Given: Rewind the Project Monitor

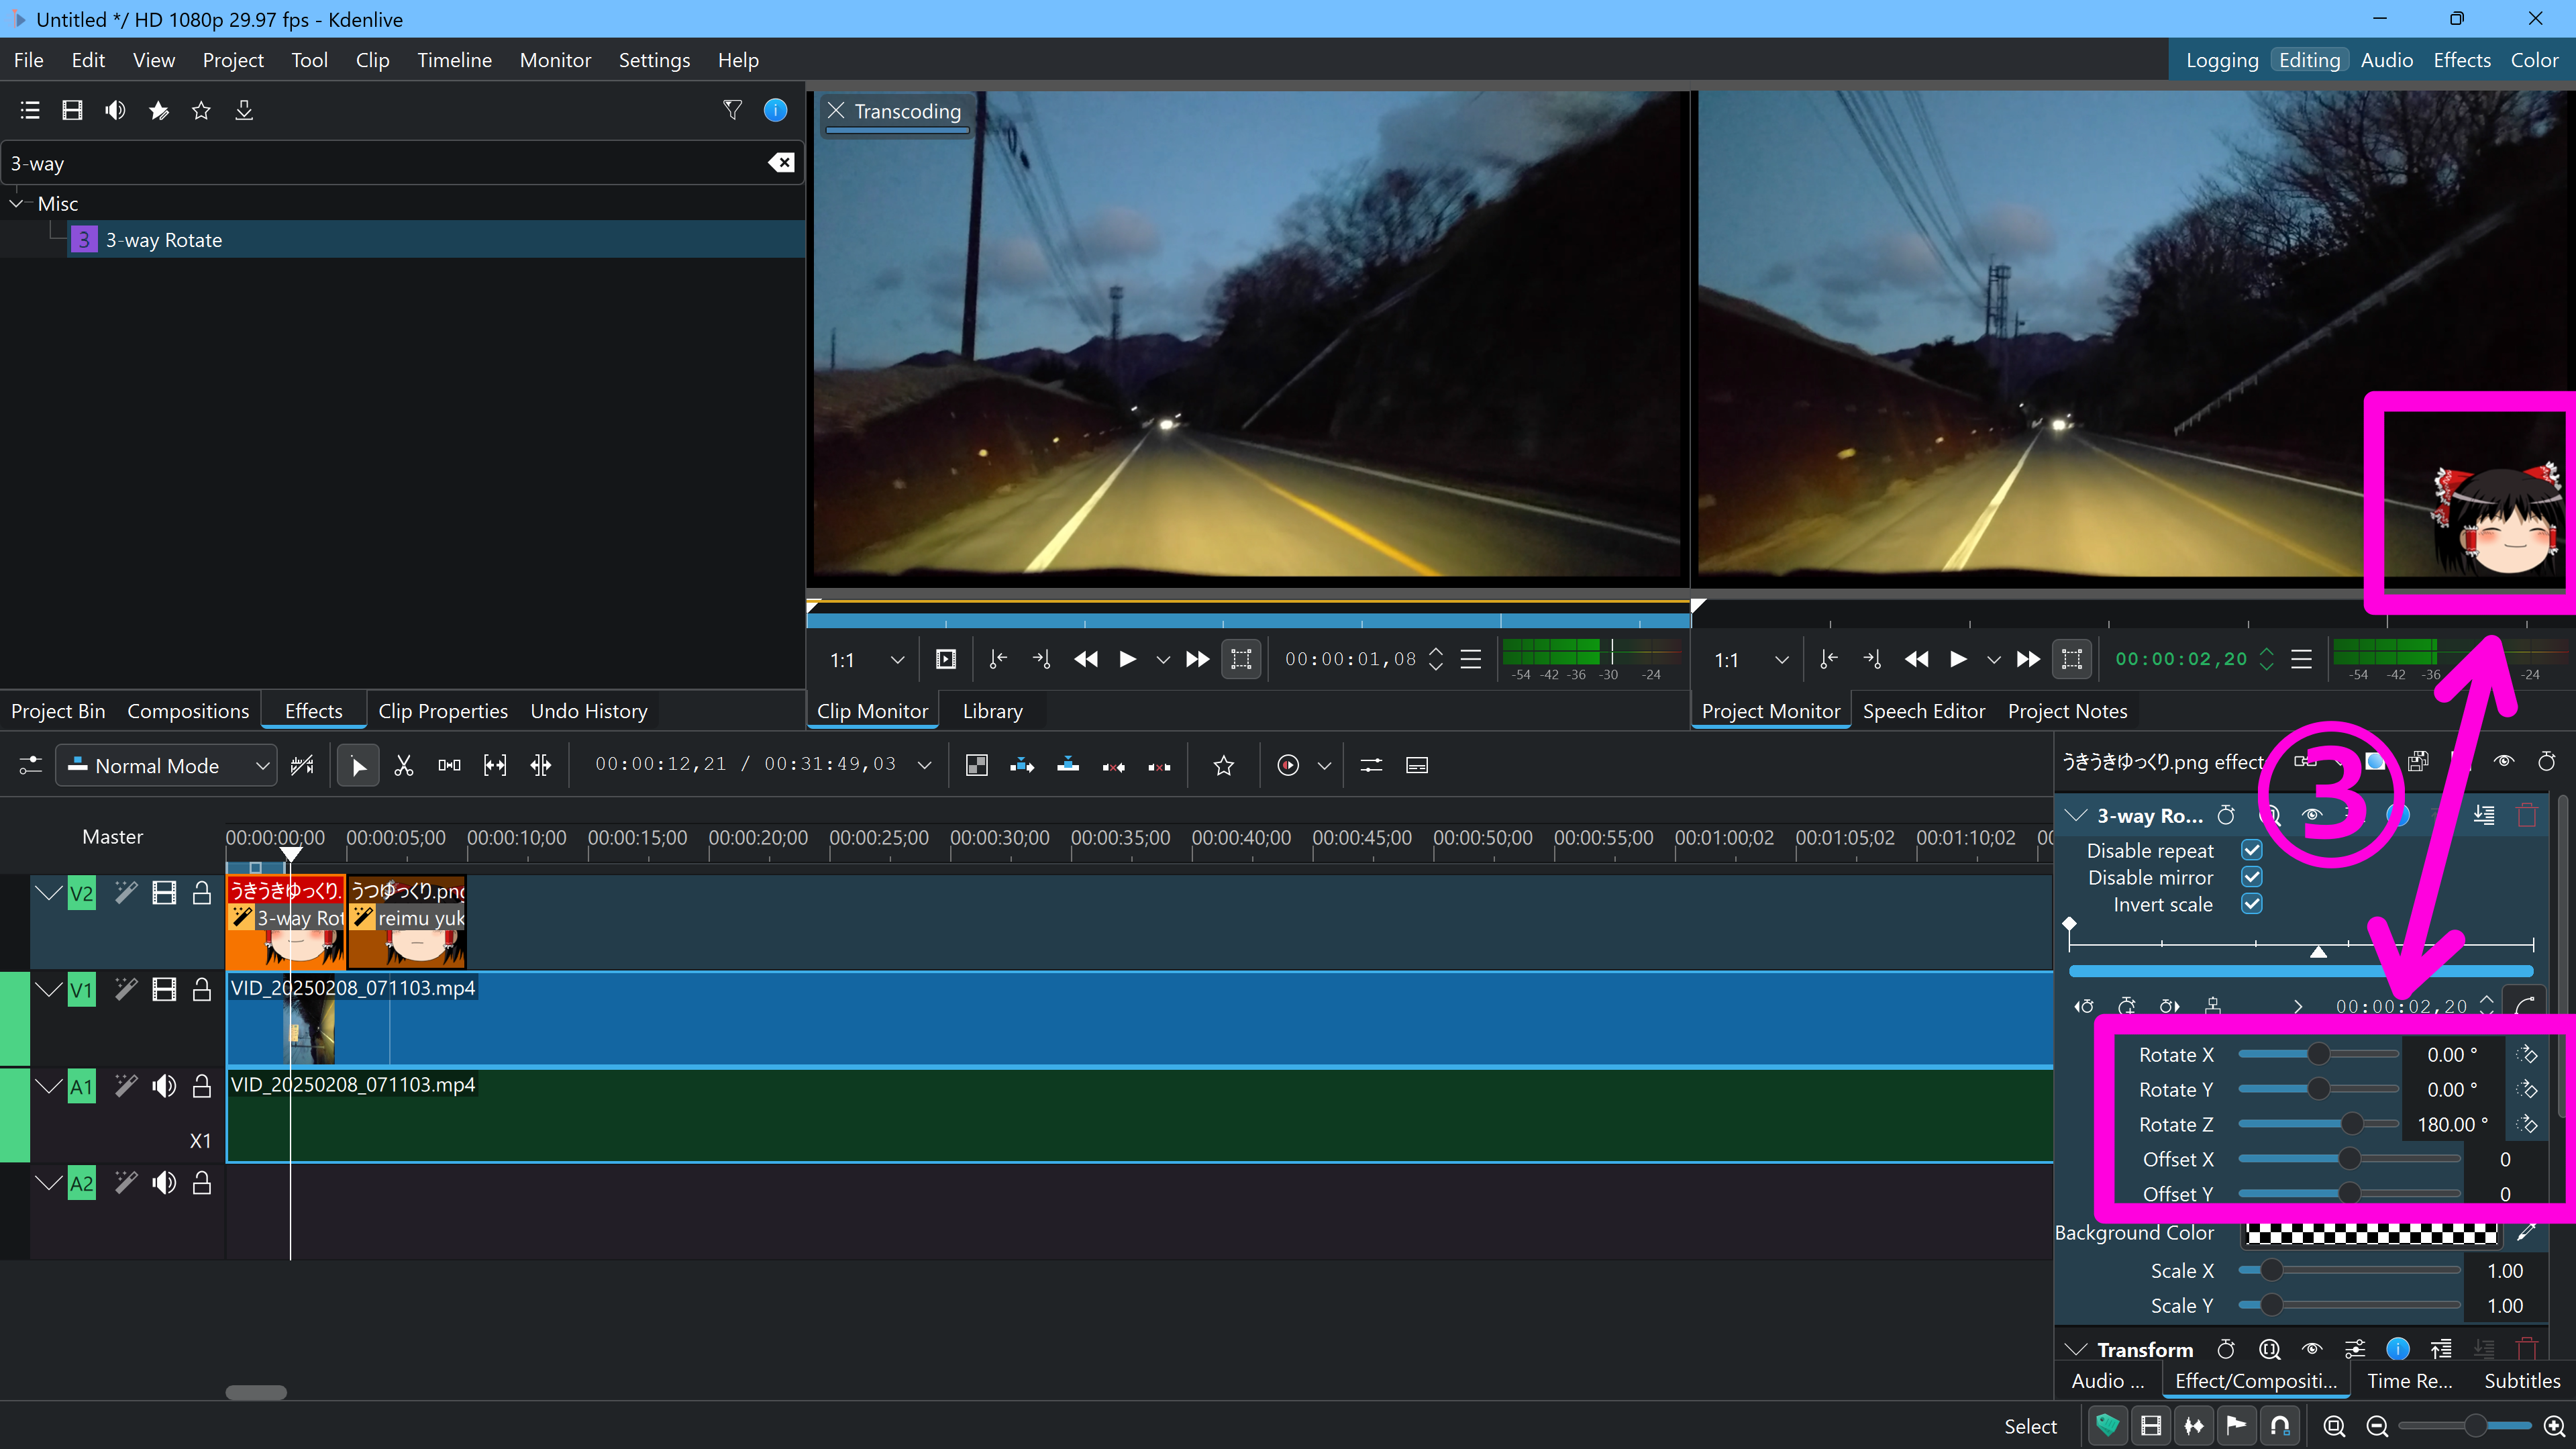Looking at the screenshot, I should (1917, 659).
